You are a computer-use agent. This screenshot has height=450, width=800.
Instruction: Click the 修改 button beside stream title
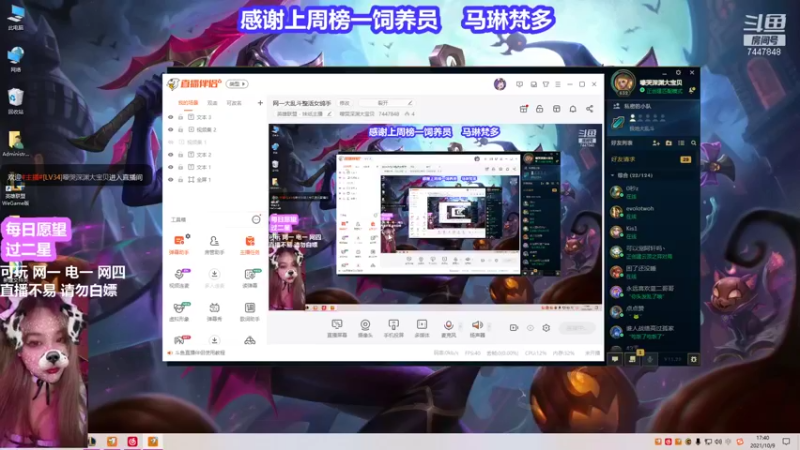[x=345, y=103]
